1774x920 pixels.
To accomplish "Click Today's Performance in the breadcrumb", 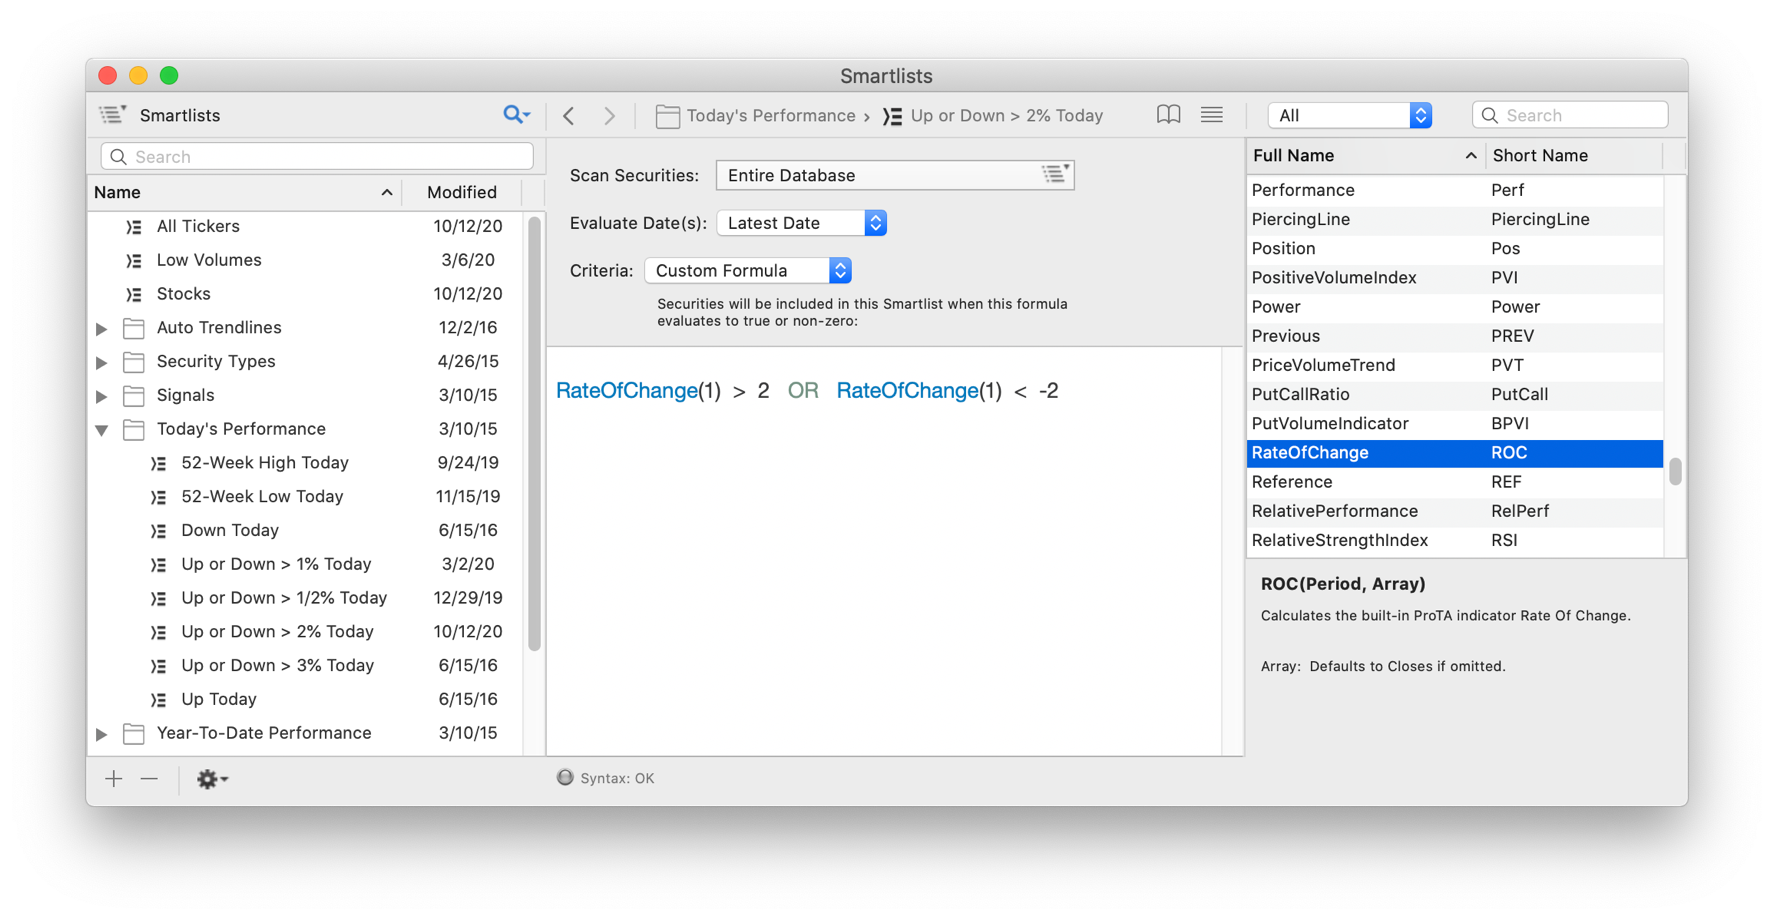I will tap(772, 115).
